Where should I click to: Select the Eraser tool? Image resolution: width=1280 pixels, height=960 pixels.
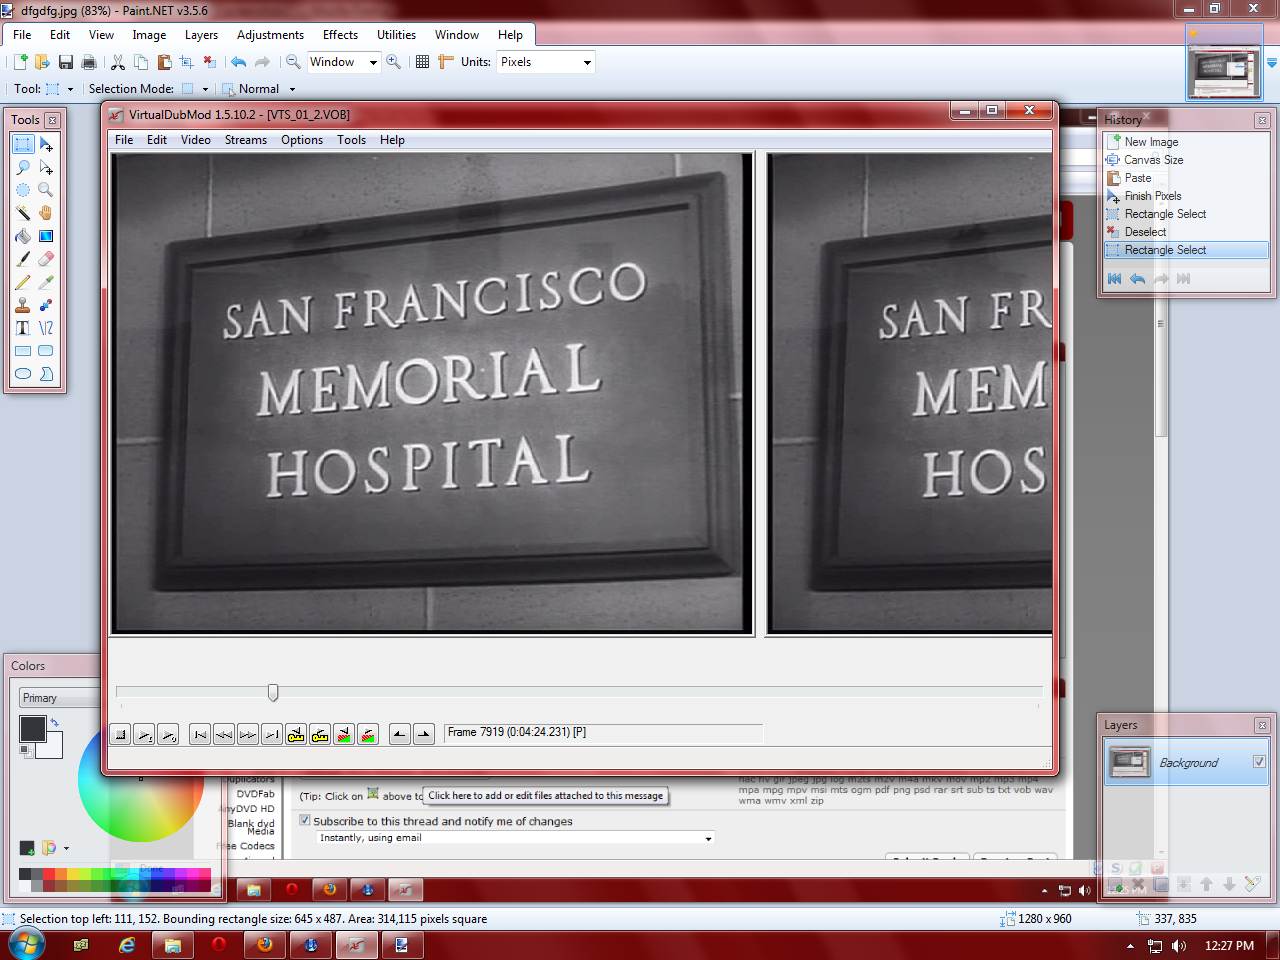click(46, 259)
